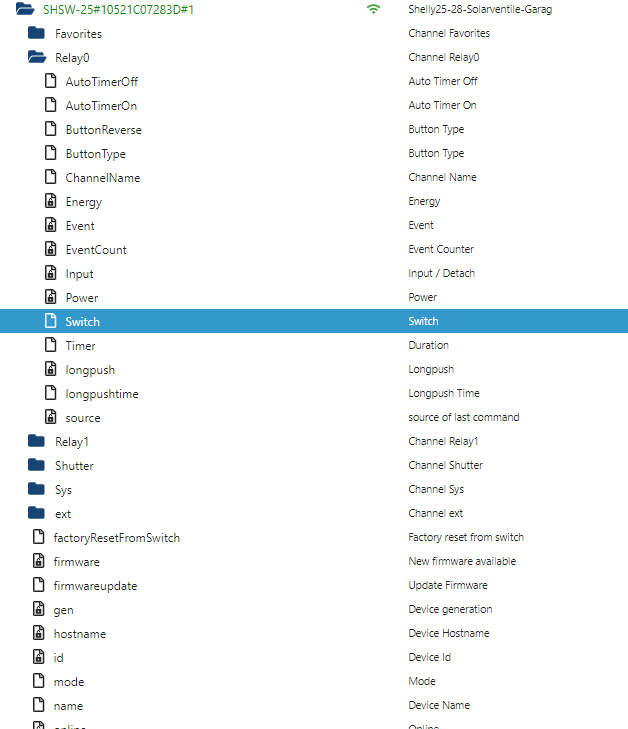Click the 'Duration' description text

coord(429,345)
